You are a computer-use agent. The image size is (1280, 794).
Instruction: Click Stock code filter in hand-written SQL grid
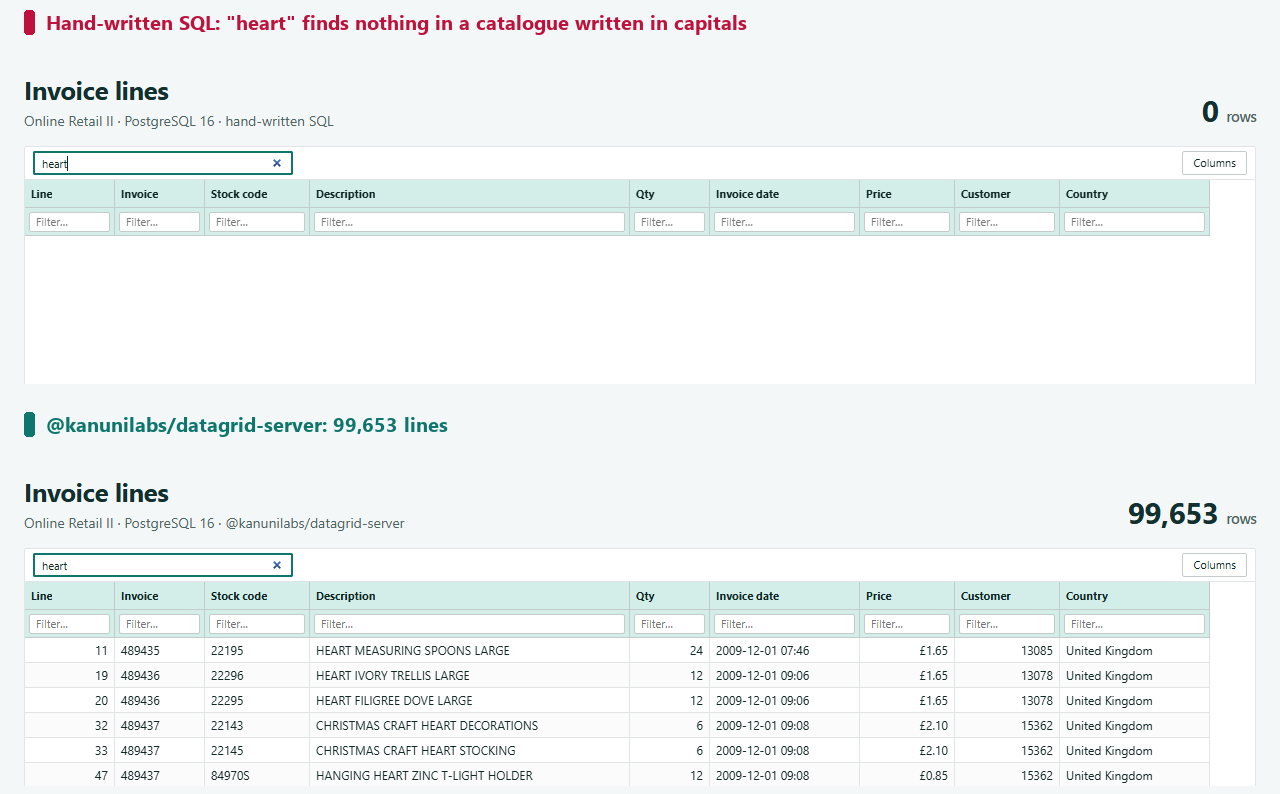(x=257, y=222)
